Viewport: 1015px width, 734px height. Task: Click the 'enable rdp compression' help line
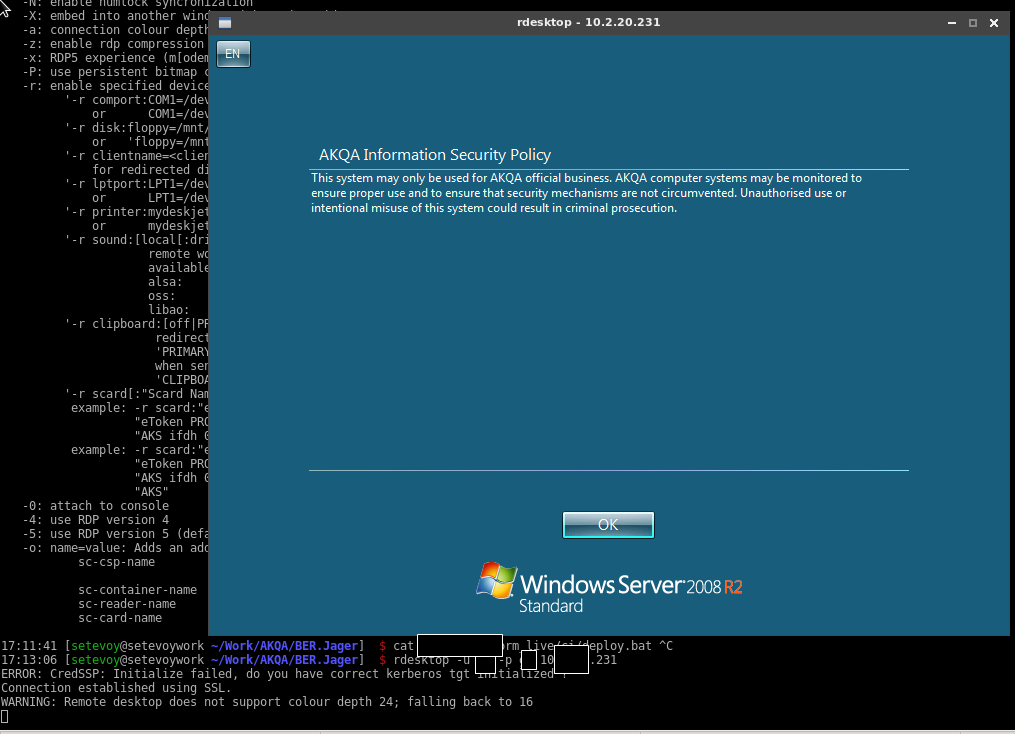coord(113,44)
